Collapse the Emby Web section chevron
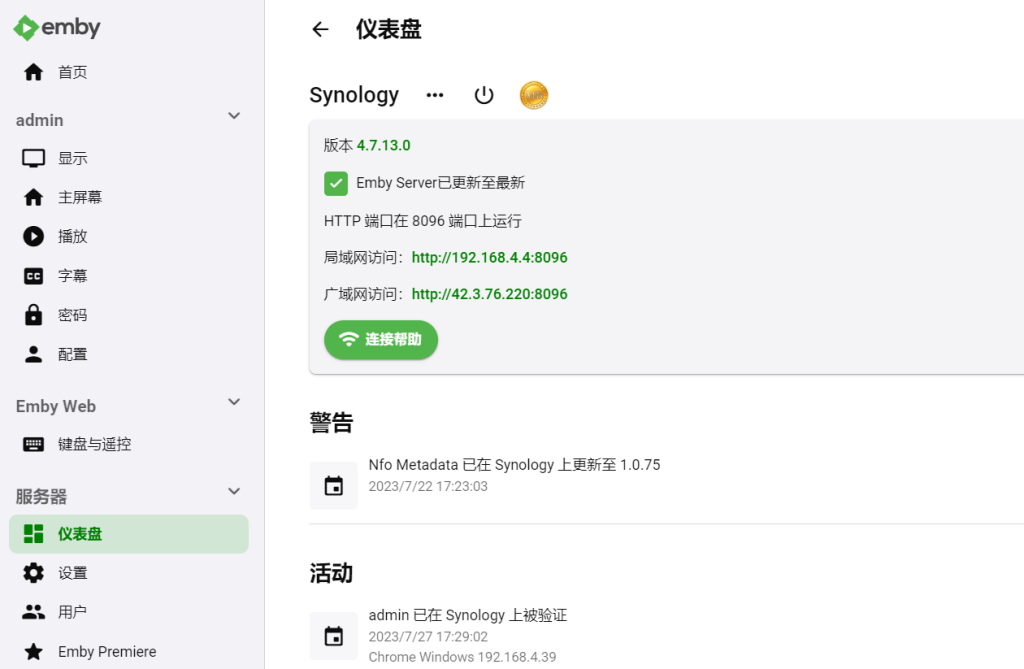The image size is (1024, 669). (x=234, y=402)
